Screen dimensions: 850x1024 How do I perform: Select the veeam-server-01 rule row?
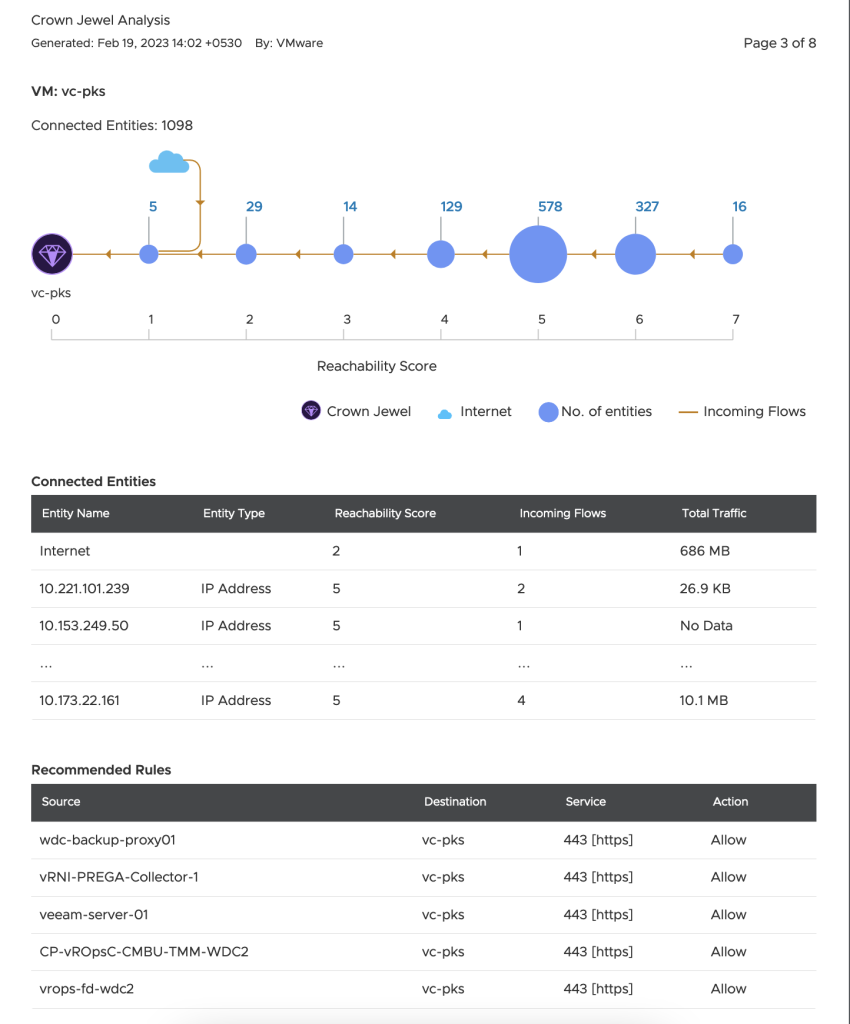click(x=424, y=914)
